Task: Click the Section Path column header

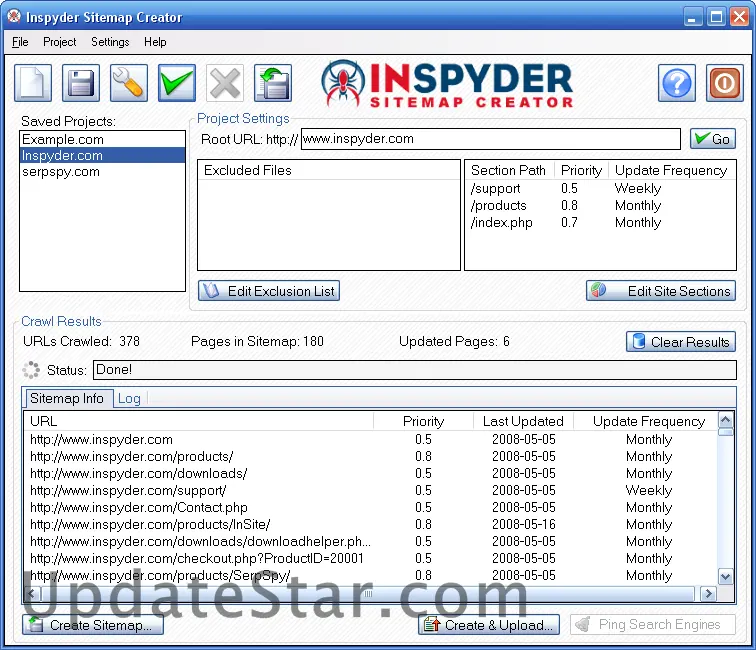Action: (x=510, y=170)
